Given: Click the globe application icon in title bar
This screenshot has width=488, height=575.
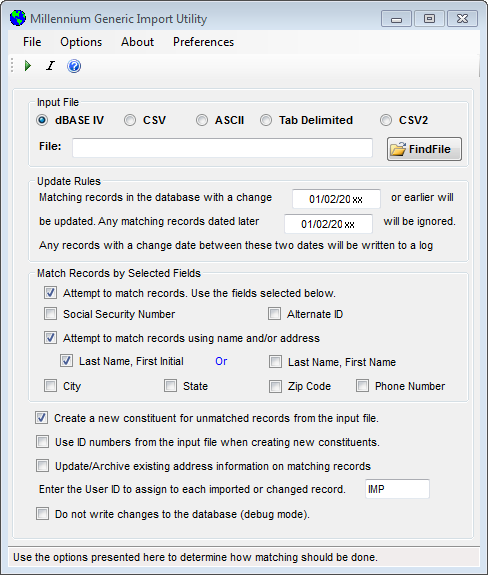Looking at the screenshot, I should pos(18,18).
